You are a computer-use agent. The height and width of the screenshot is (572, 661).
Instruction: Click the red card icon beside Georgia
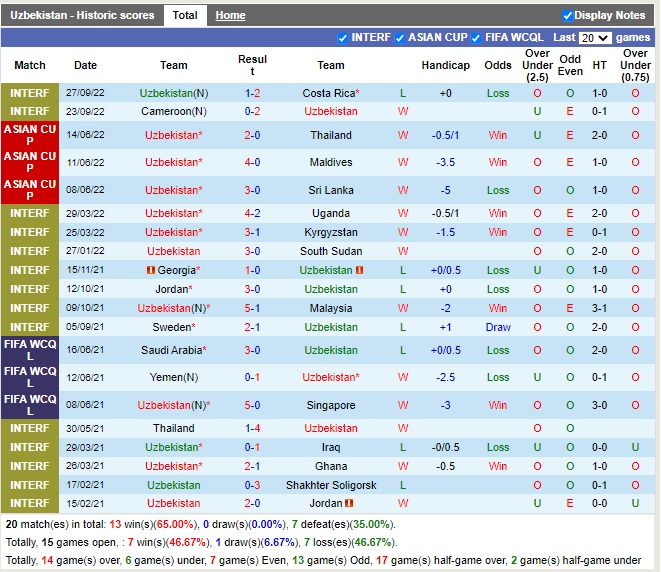(151, 271)
